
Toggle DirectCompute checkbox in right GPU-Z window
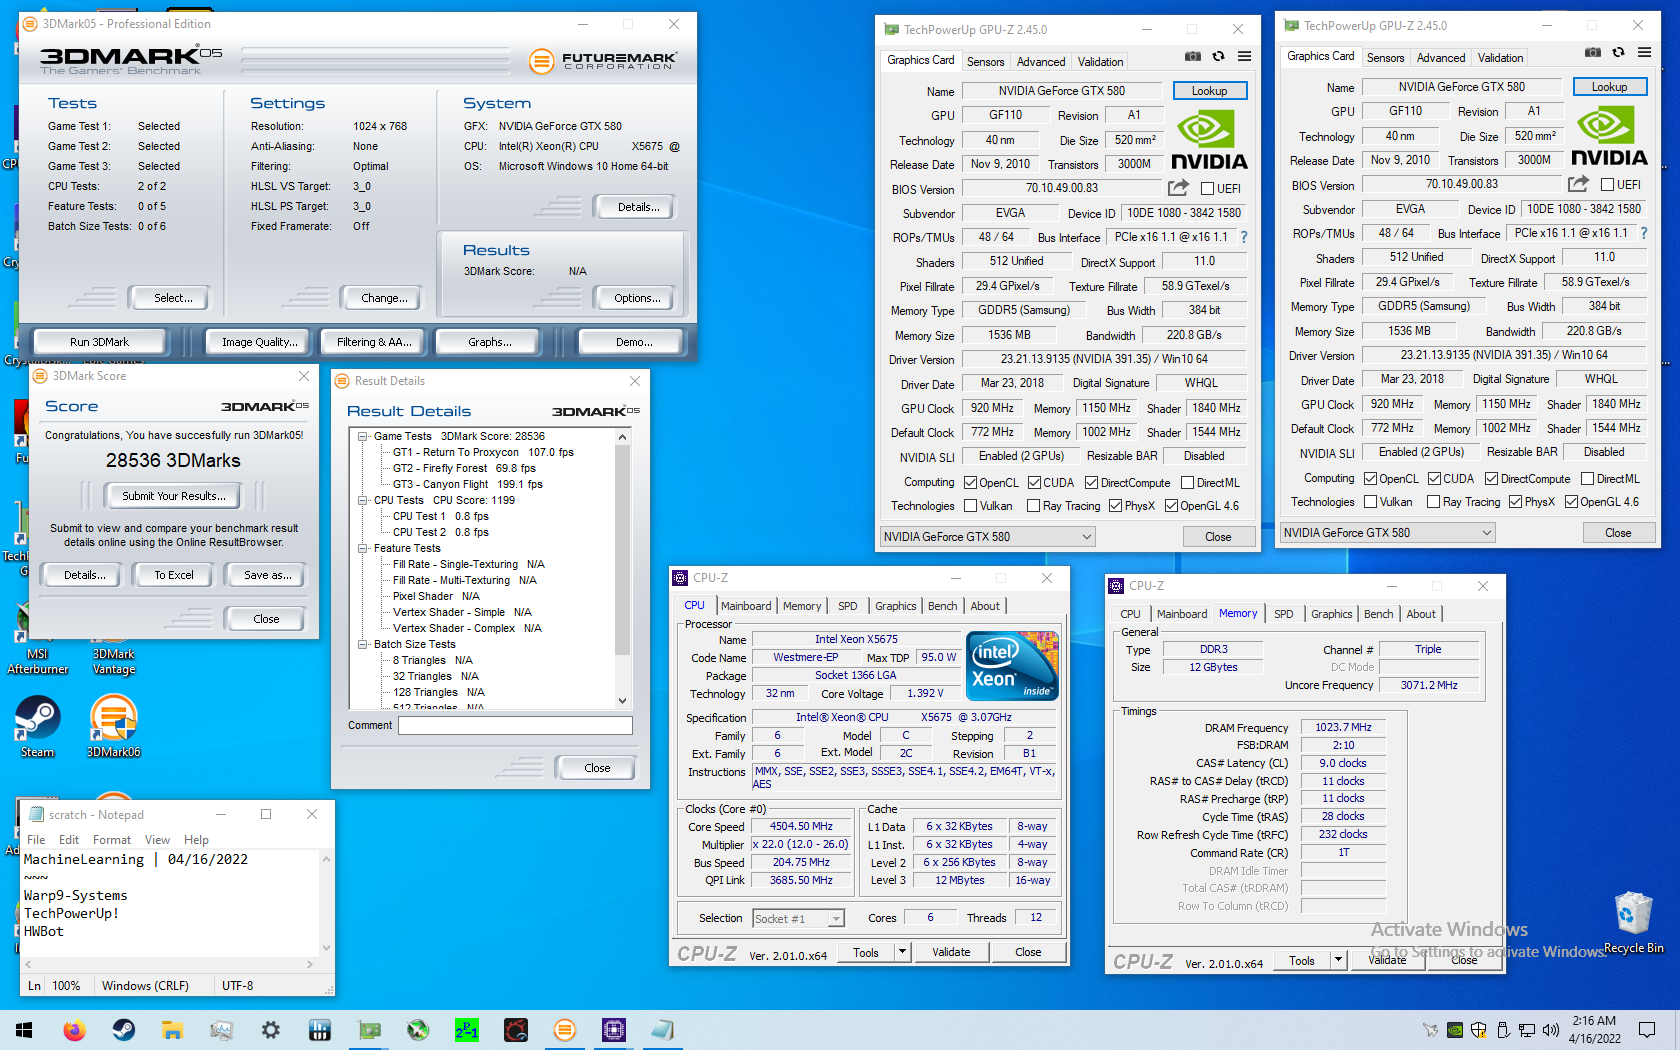[1491, 478]
